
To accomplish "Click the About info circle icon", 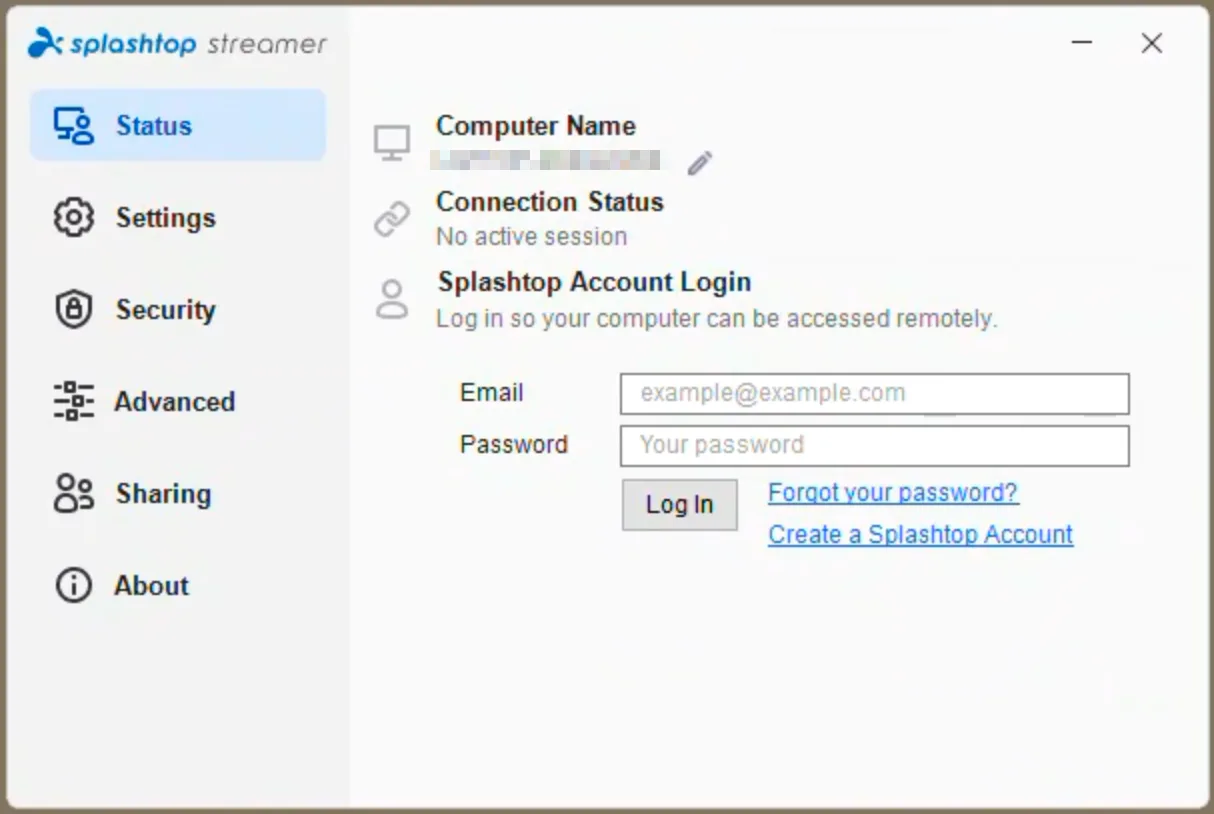I will (73, 585).
